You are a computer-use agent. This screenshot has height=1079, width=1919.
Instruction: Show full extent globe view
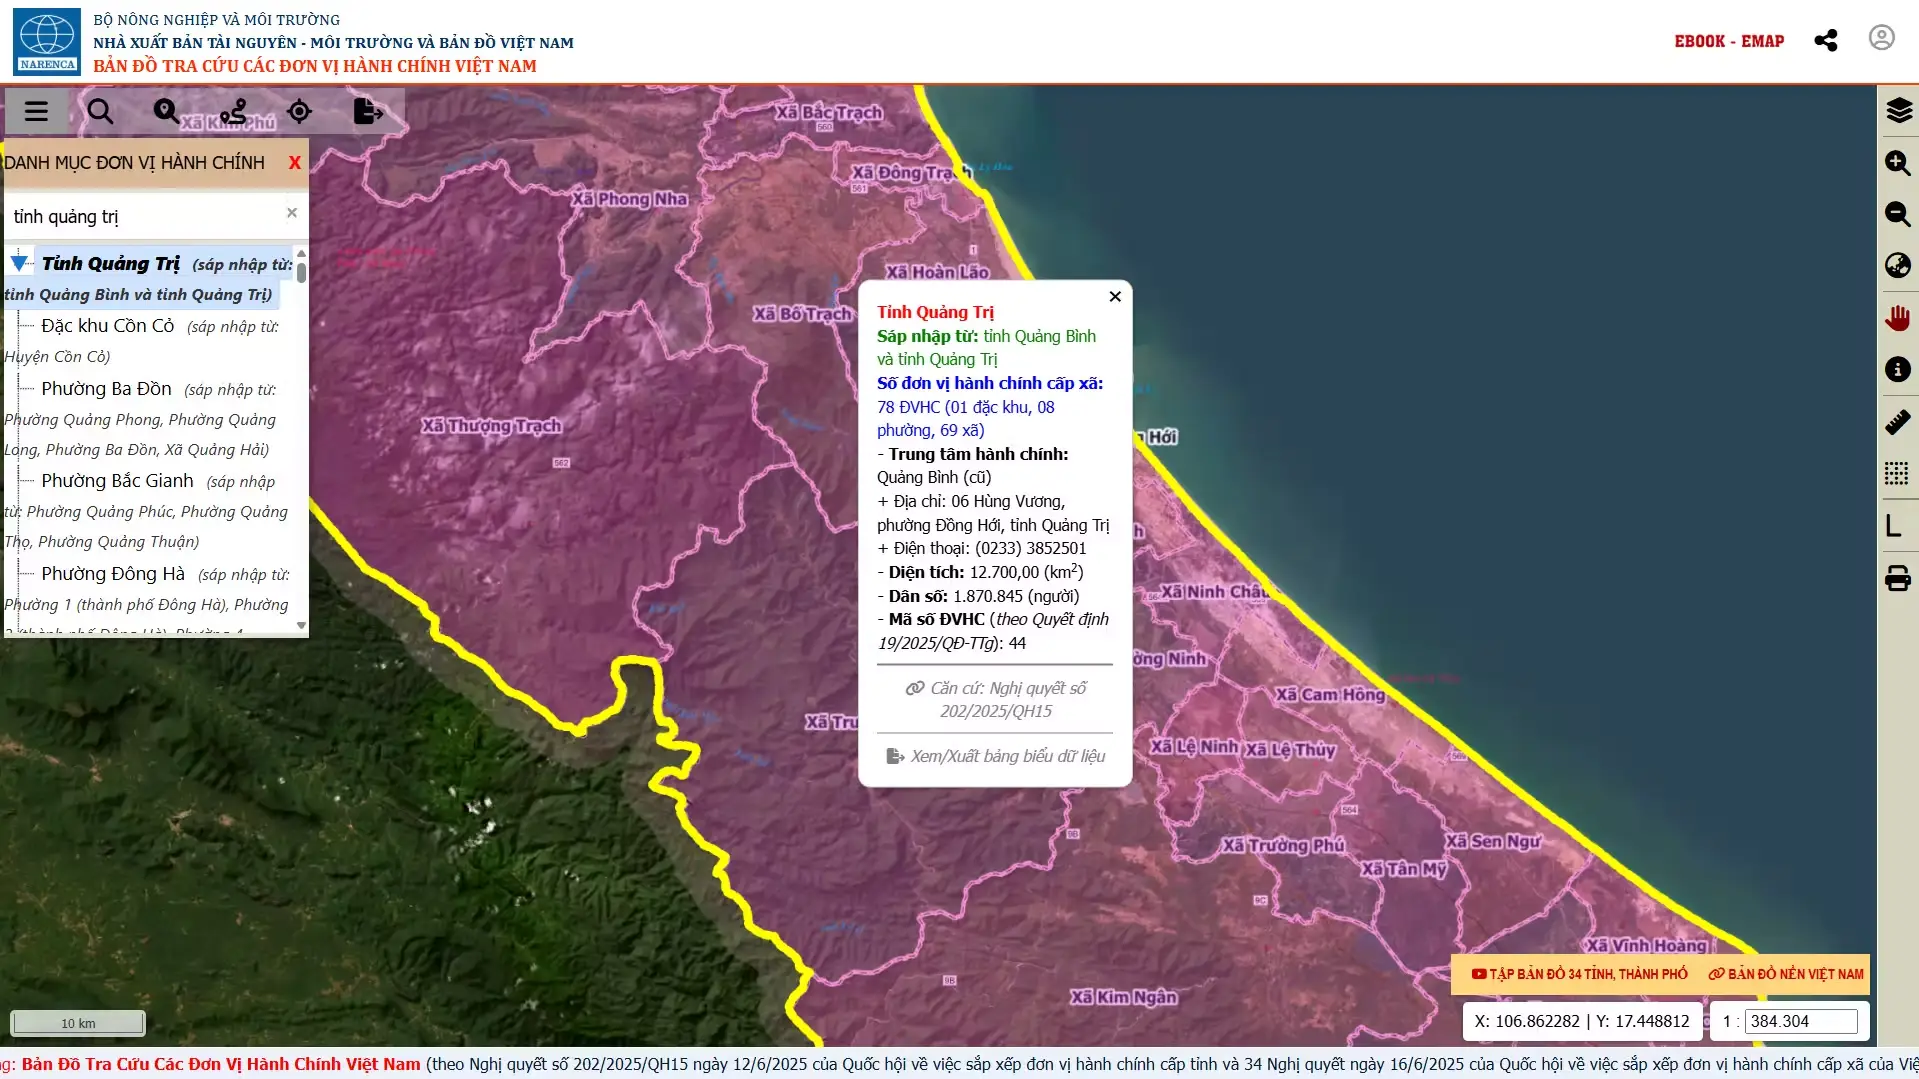pos(1898,265)
